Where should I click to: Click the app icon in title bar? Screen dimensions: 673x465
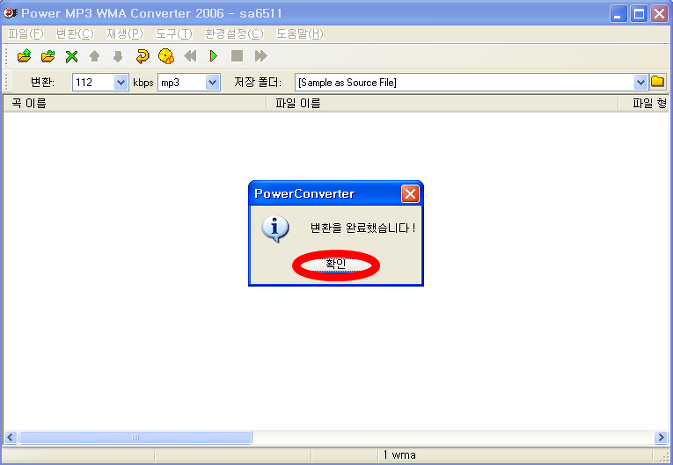point(10,13)
